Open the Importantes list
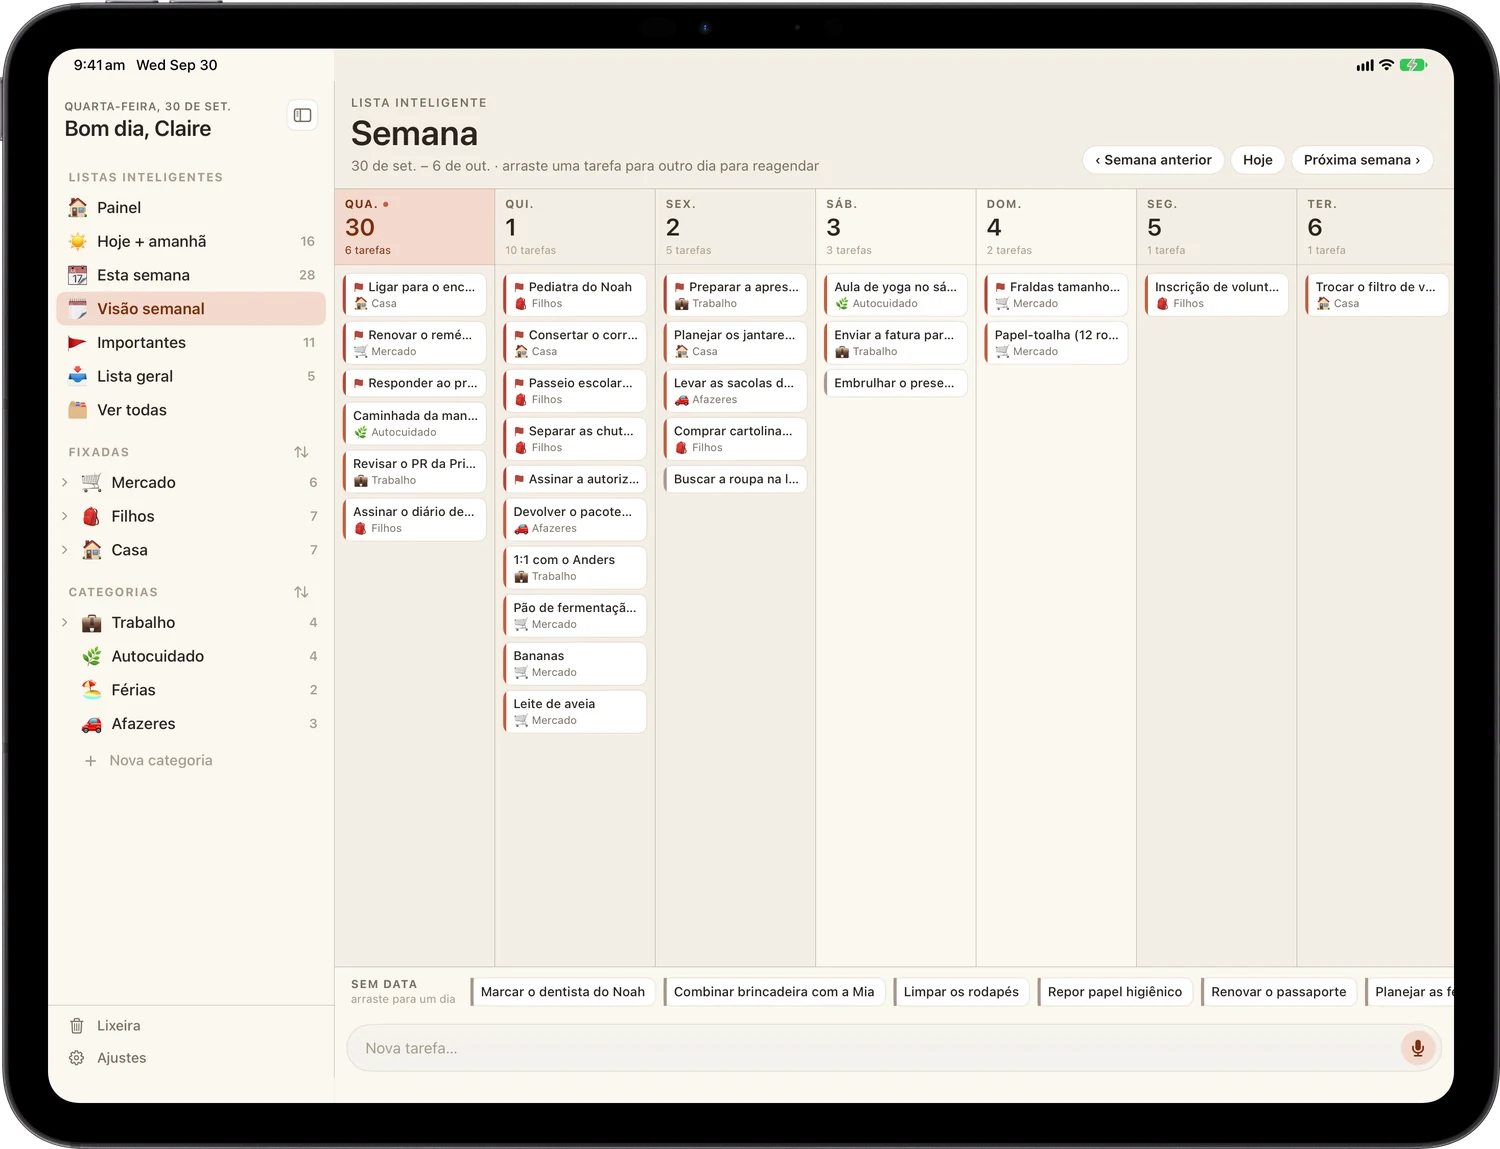This screenshot has height=1149, width=1500. click(x=191, y=343)
